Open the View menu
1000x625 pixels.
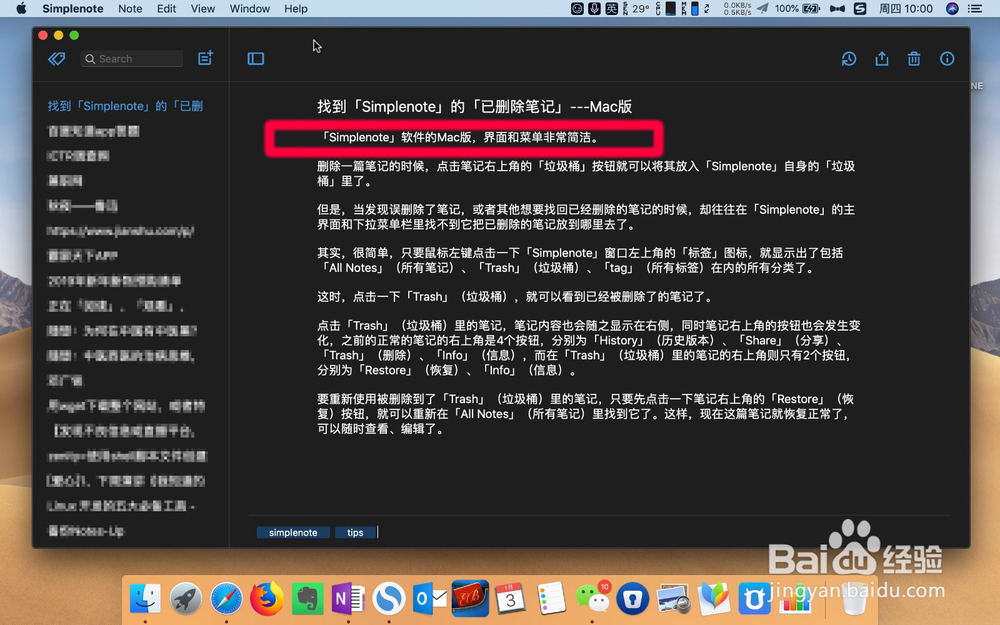click(x=203, y=8)
